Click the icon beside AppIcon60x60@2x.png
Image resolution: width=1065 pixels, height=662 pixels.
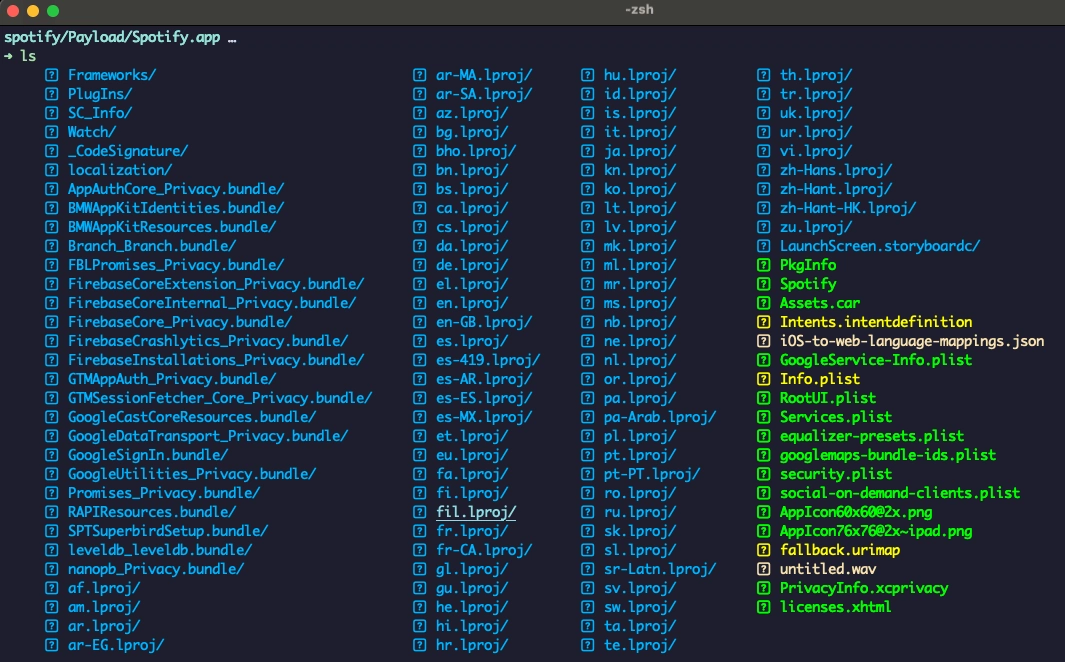[763, 512]
